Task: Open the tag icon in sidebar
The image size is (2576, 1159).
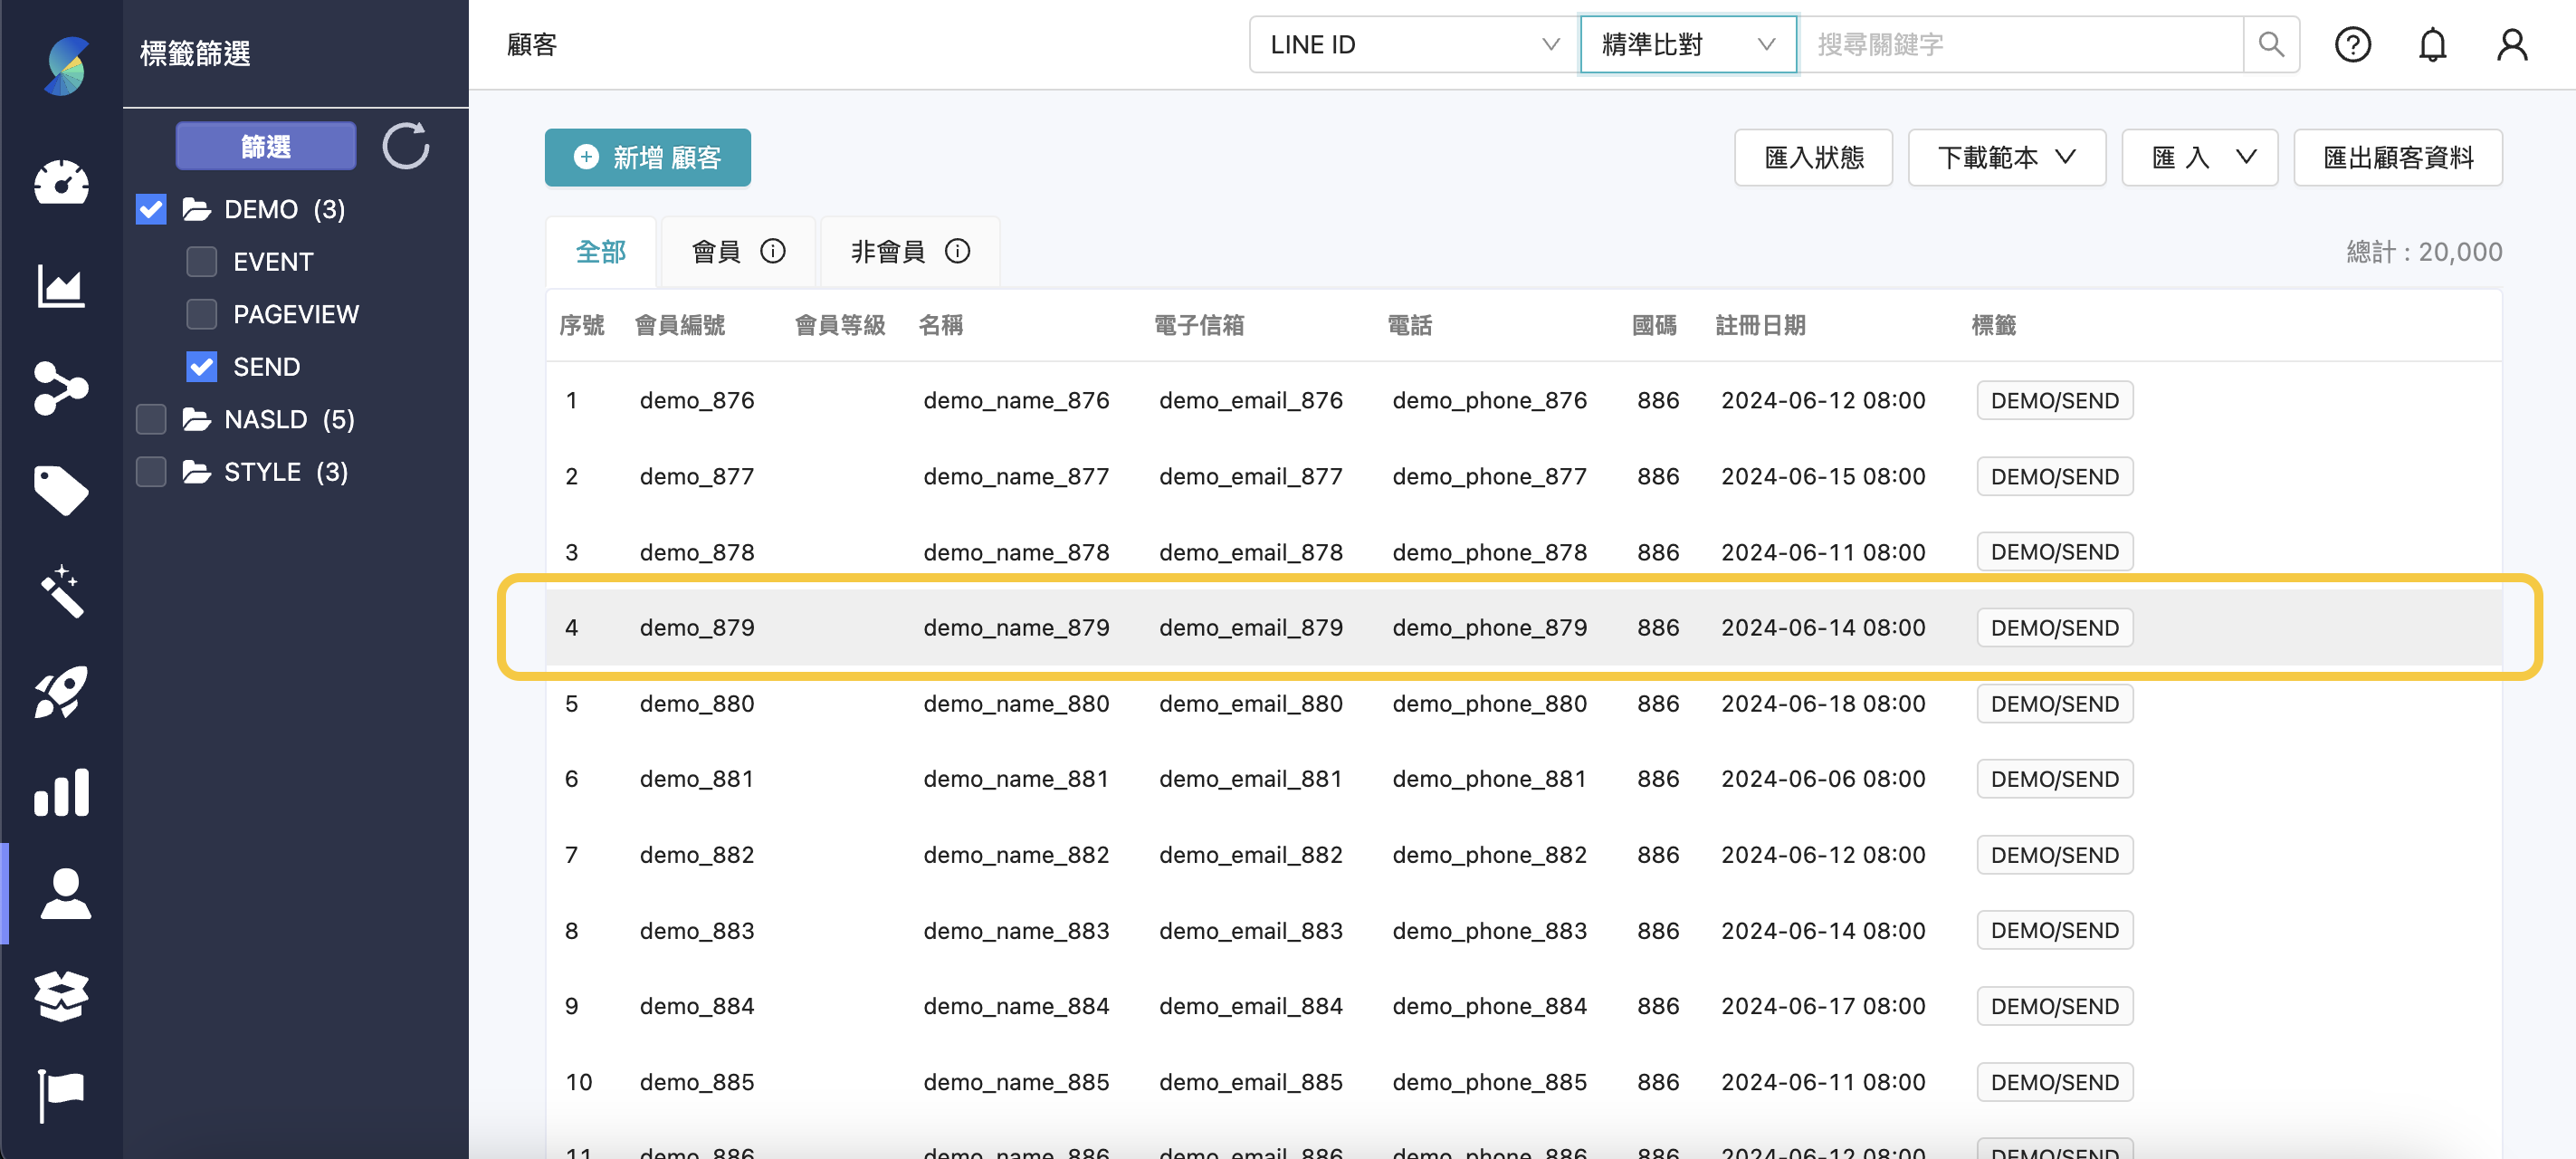Action: pyautogui.click(x=61, y=490)
